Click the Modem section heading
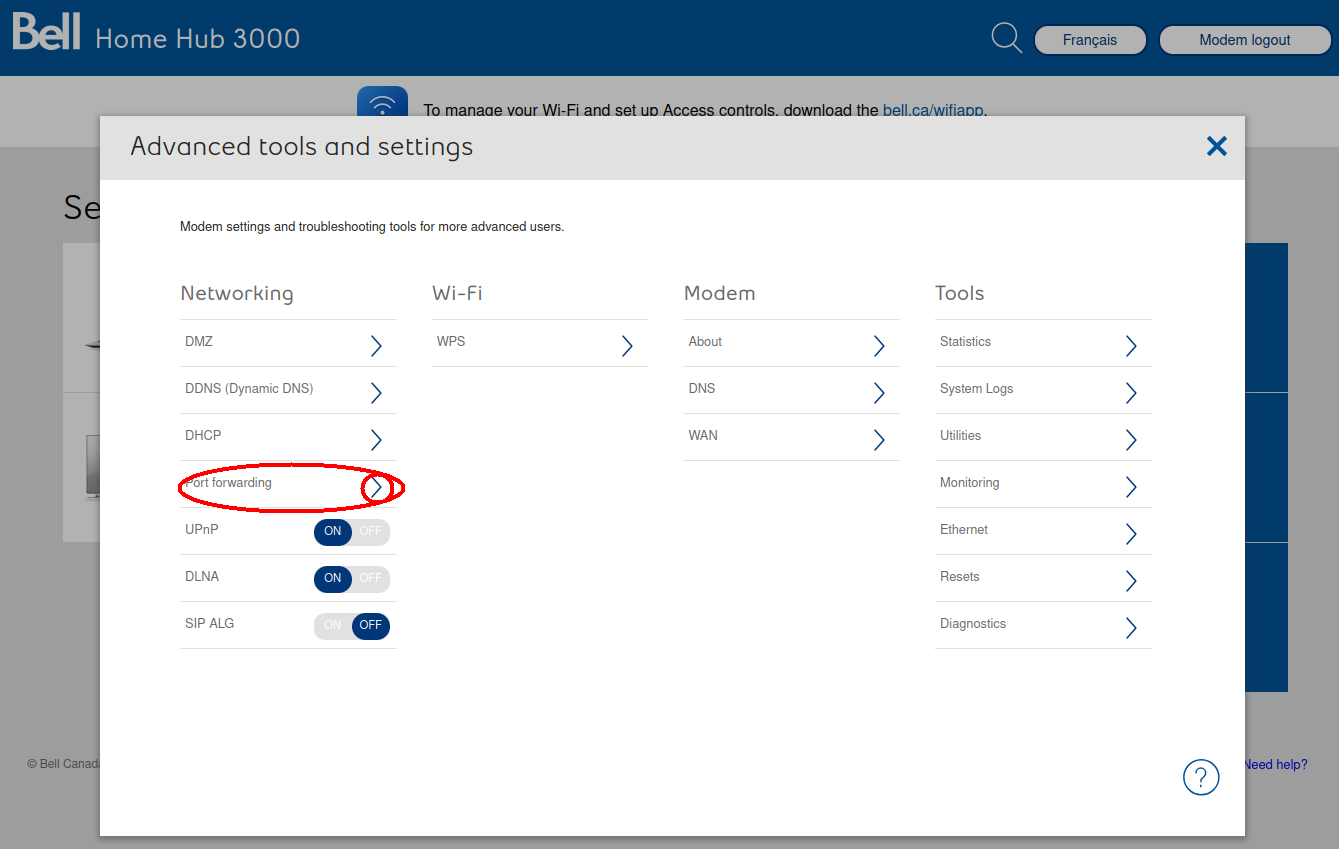 (x=719, y=293)
